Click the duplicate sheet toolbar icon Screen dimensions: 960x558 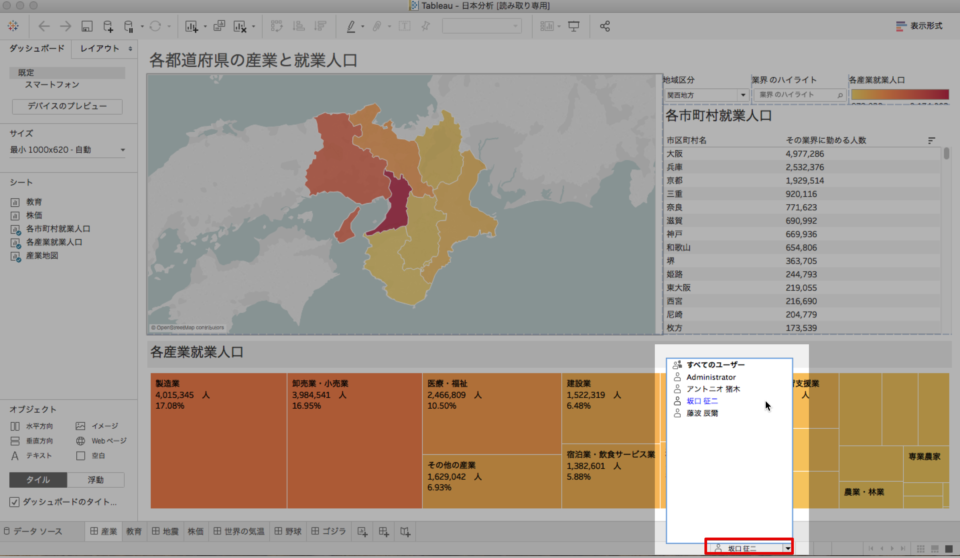click(219, 26)
